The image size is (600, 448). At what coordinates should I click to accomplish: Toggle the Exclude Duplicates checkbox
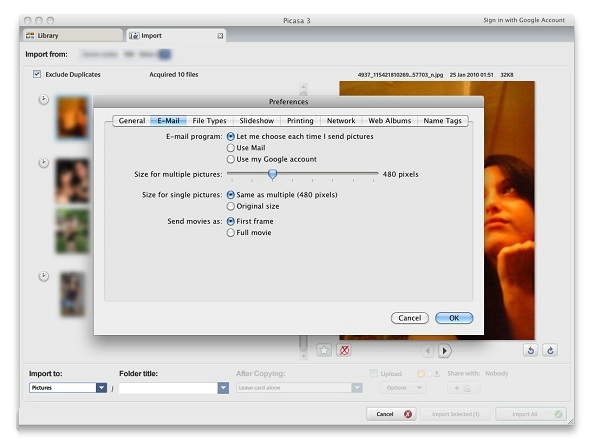[37, 74]
